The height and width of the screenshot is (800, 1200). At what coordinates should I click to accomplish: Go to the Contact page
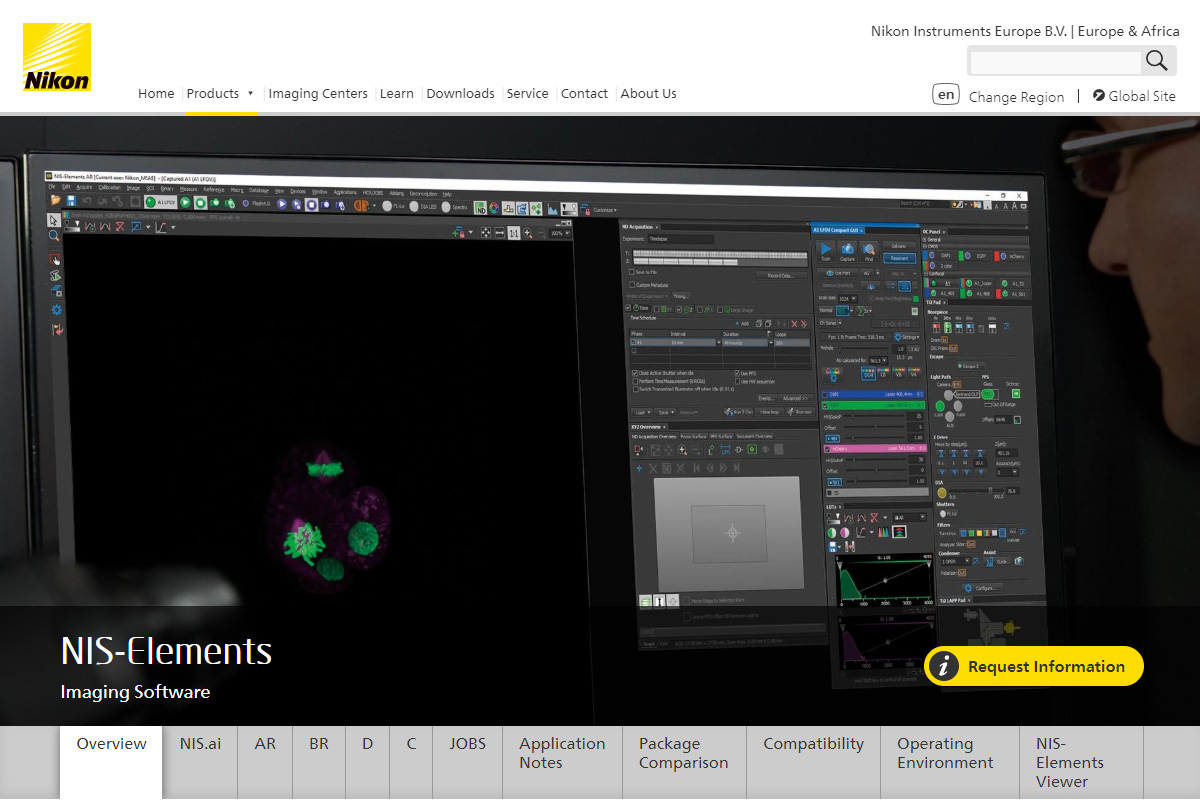click(584, 94)
